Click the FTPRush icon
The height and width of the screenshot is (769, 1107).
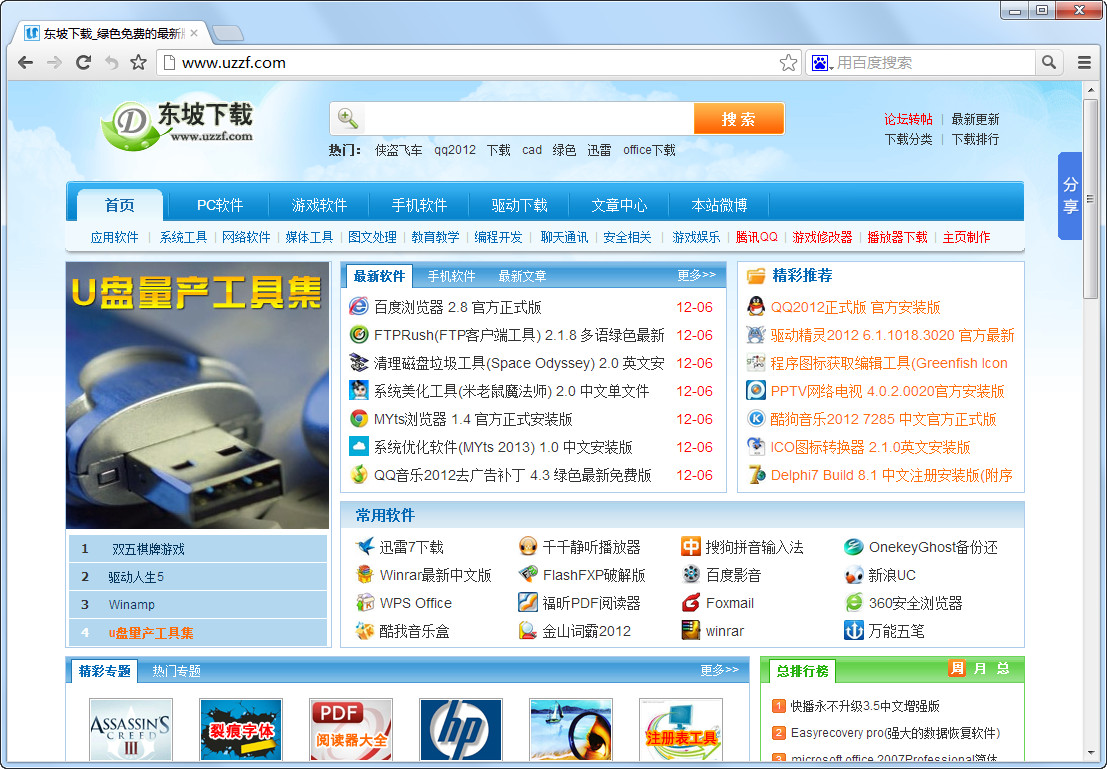359,334
